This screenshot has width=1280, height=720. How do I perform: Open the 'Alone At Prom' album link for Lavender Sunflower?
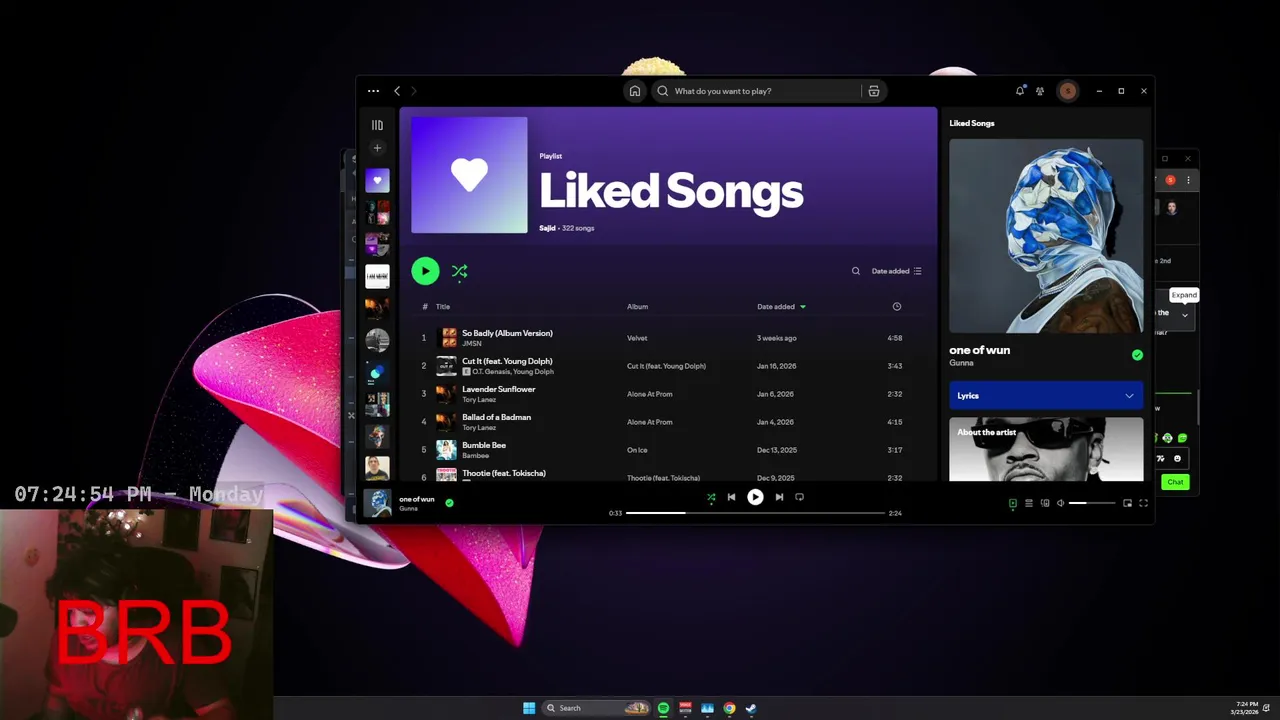650,394
